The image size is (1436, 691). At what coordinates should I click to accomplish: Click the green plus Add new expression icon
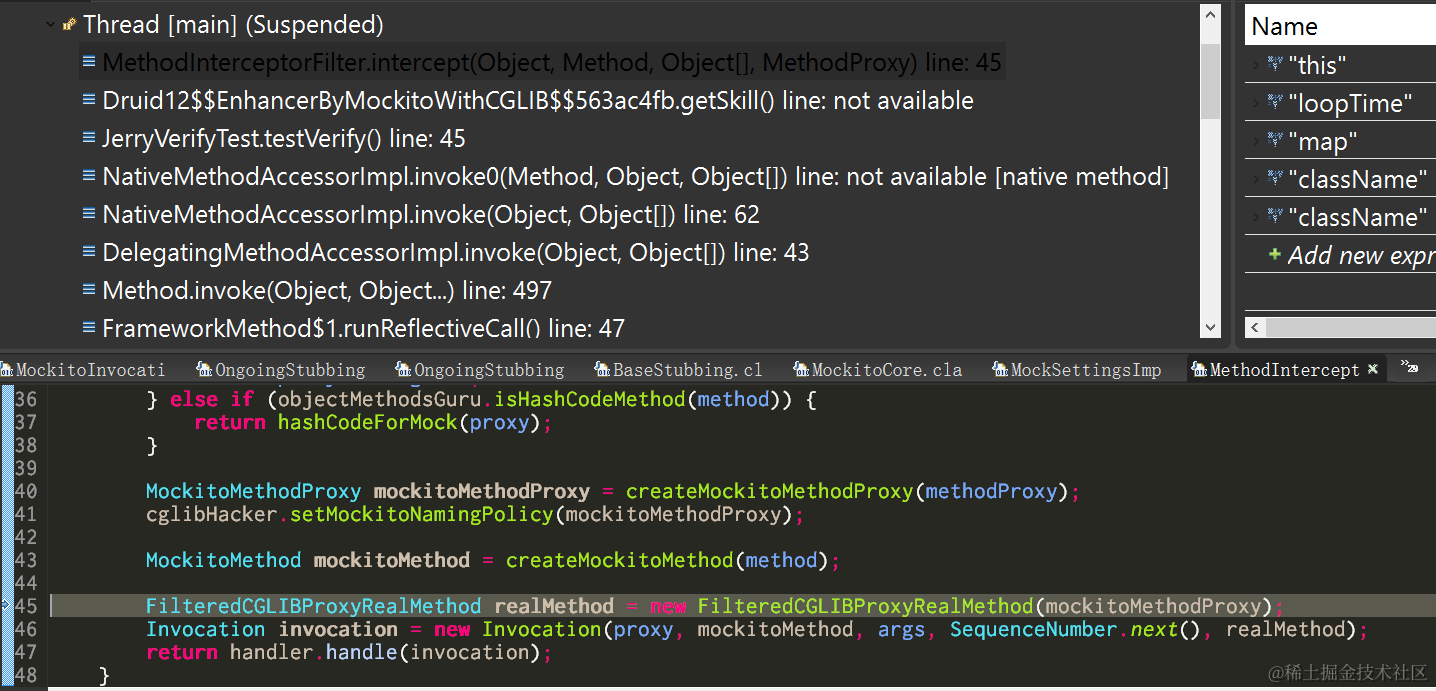[1275, 254]
